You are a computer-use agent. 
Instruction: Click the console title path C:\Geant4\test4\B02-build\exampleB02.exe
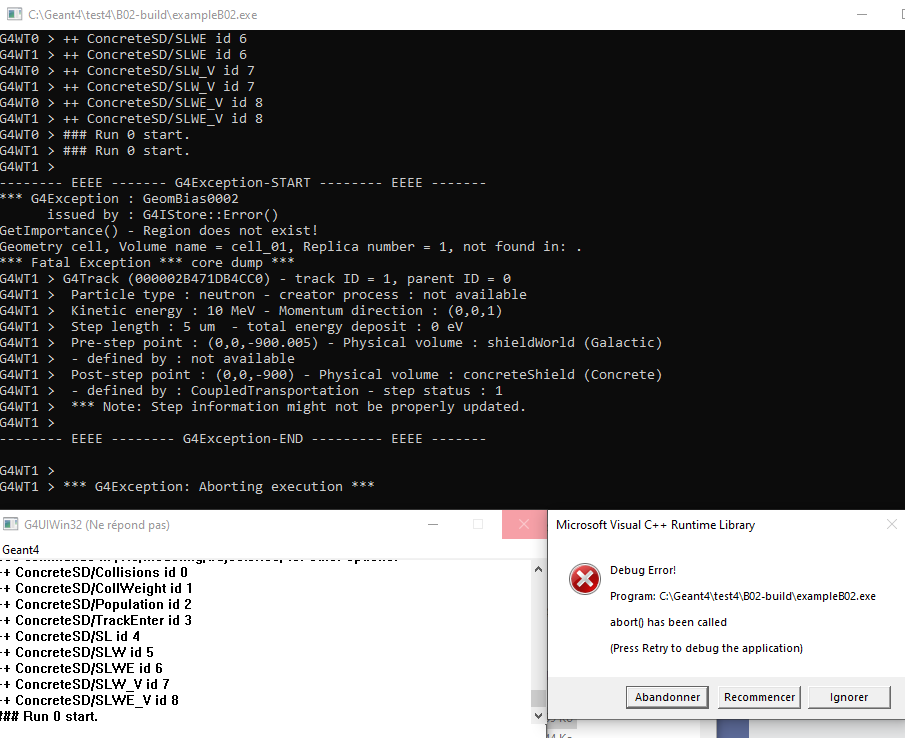click(143, 14)
